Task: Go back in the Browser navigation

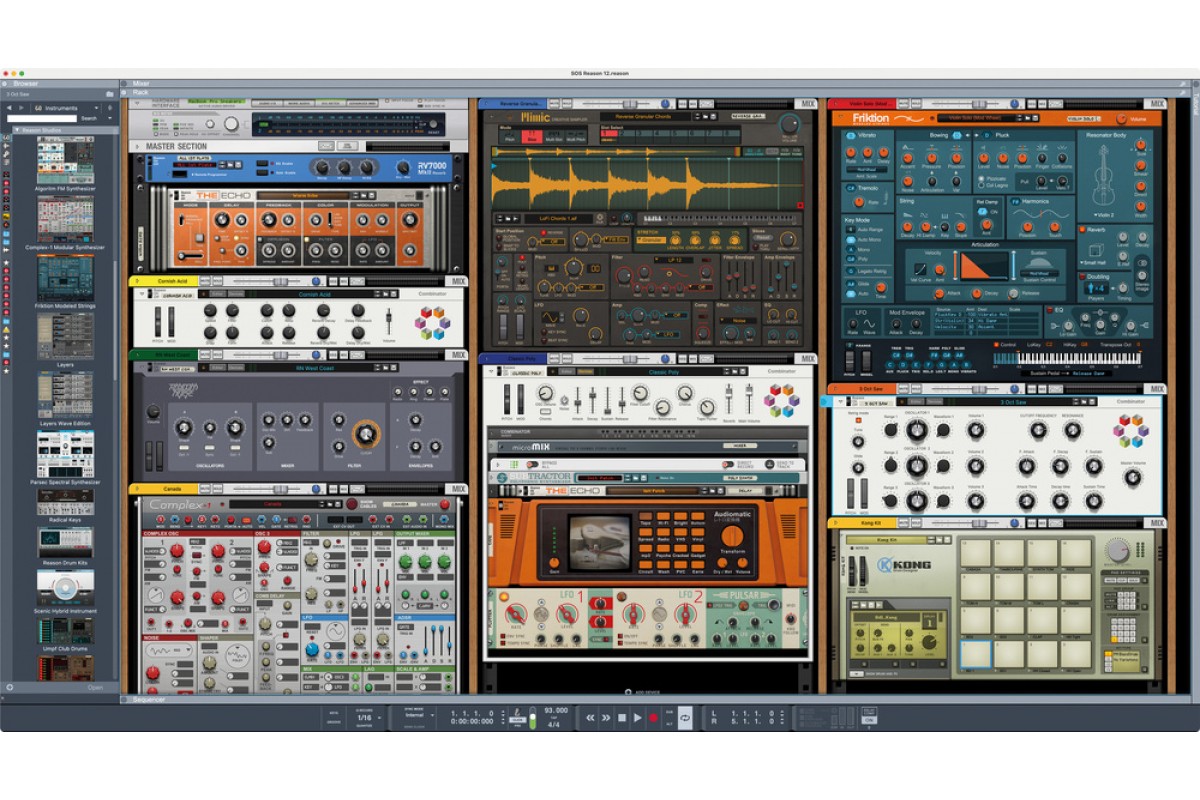Action: point(8,107)
